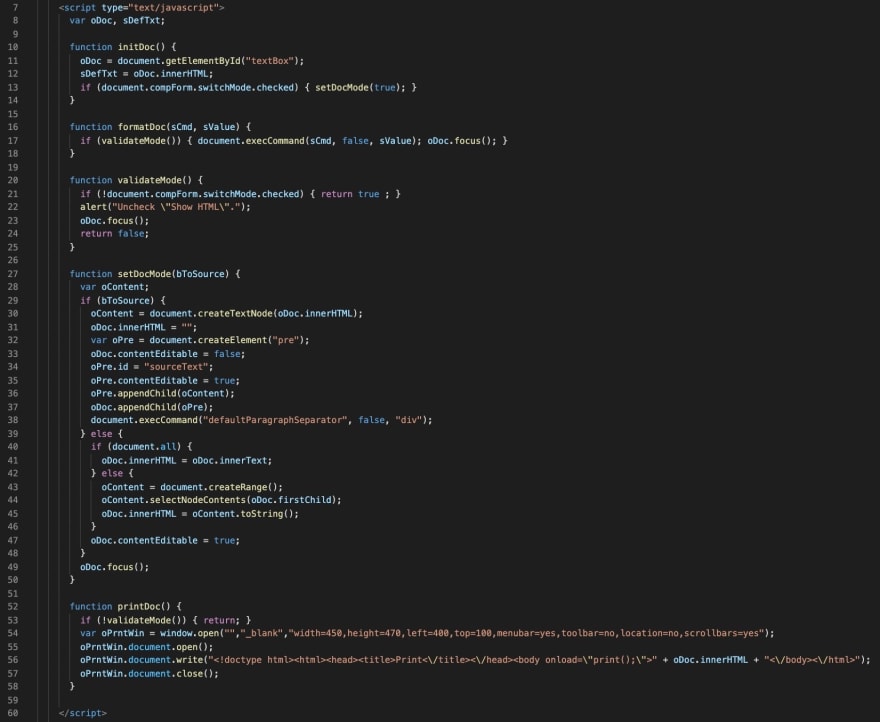This screenshot has height=722, width=880.
Task: Click 'oDoc.contentEditable = true;' on line 47
Action: point(166,541)
